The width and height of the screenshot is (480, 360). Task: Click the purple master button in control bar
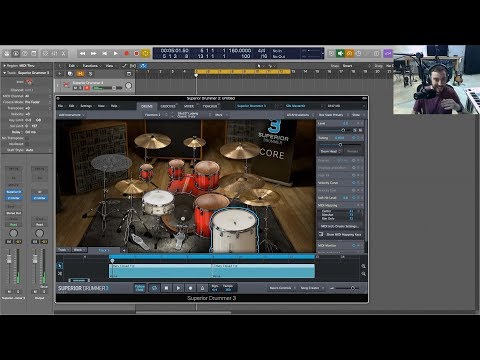tap(388, 53)
